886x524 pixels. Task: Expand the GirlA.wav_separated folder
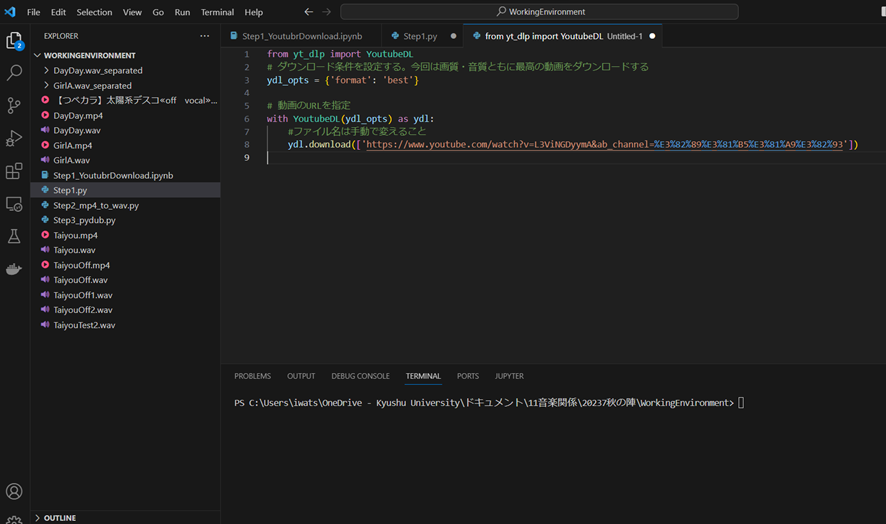[x=92, y=86]
